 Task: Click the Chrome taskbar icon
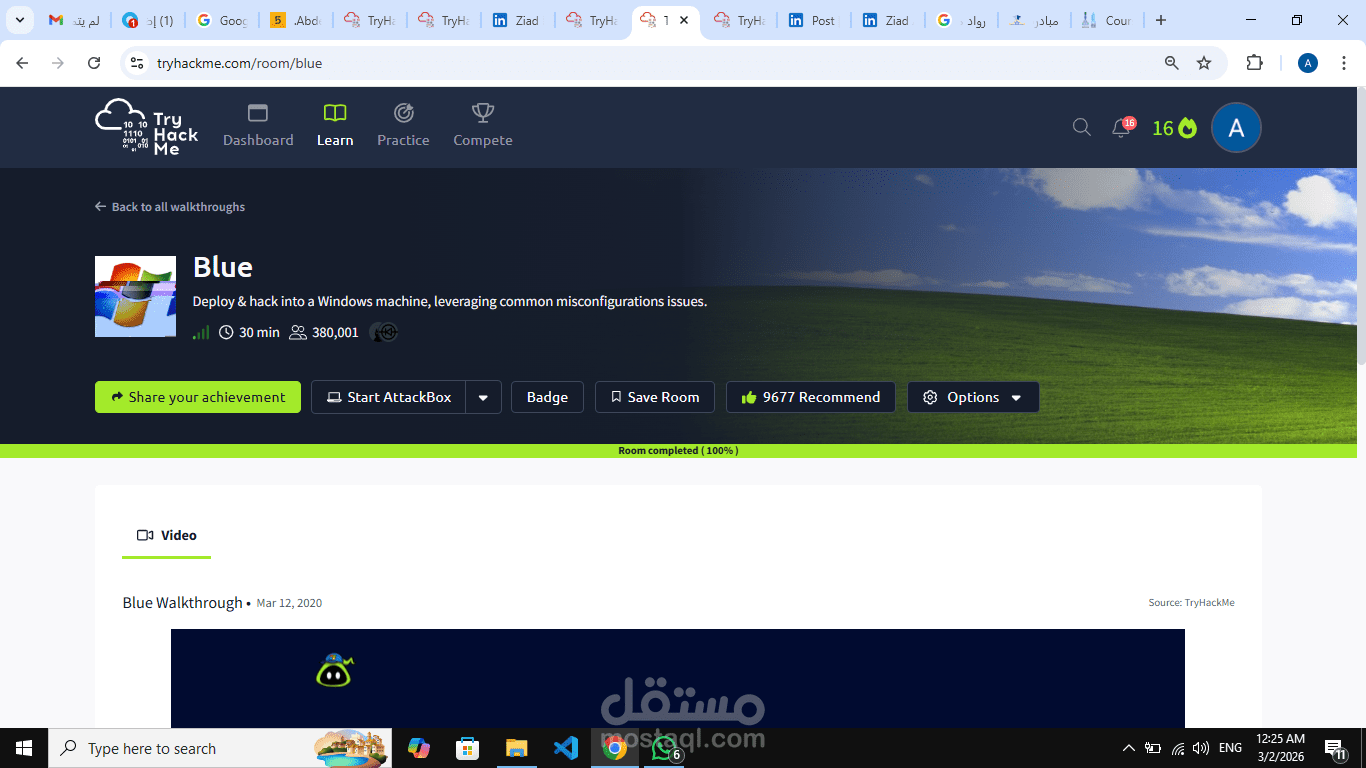(x=614, y=748)
